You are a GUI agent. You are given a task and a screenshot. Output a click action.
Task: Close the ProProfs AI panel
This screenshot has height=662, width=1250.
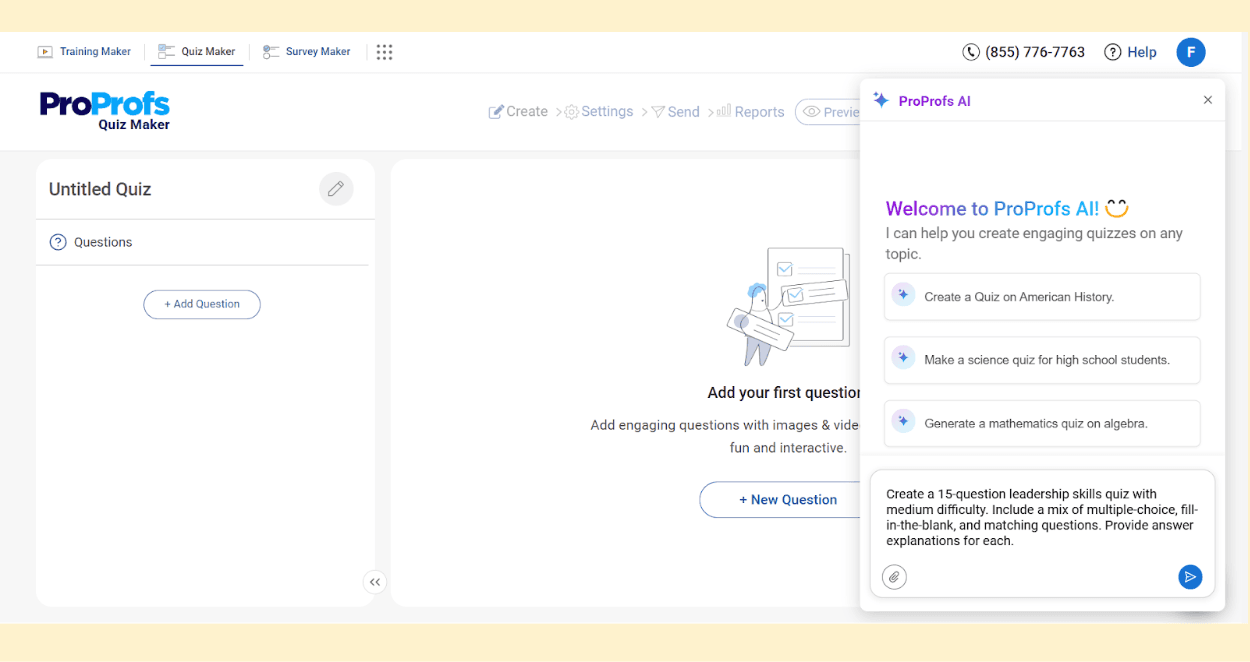(x=1207, y=100)
